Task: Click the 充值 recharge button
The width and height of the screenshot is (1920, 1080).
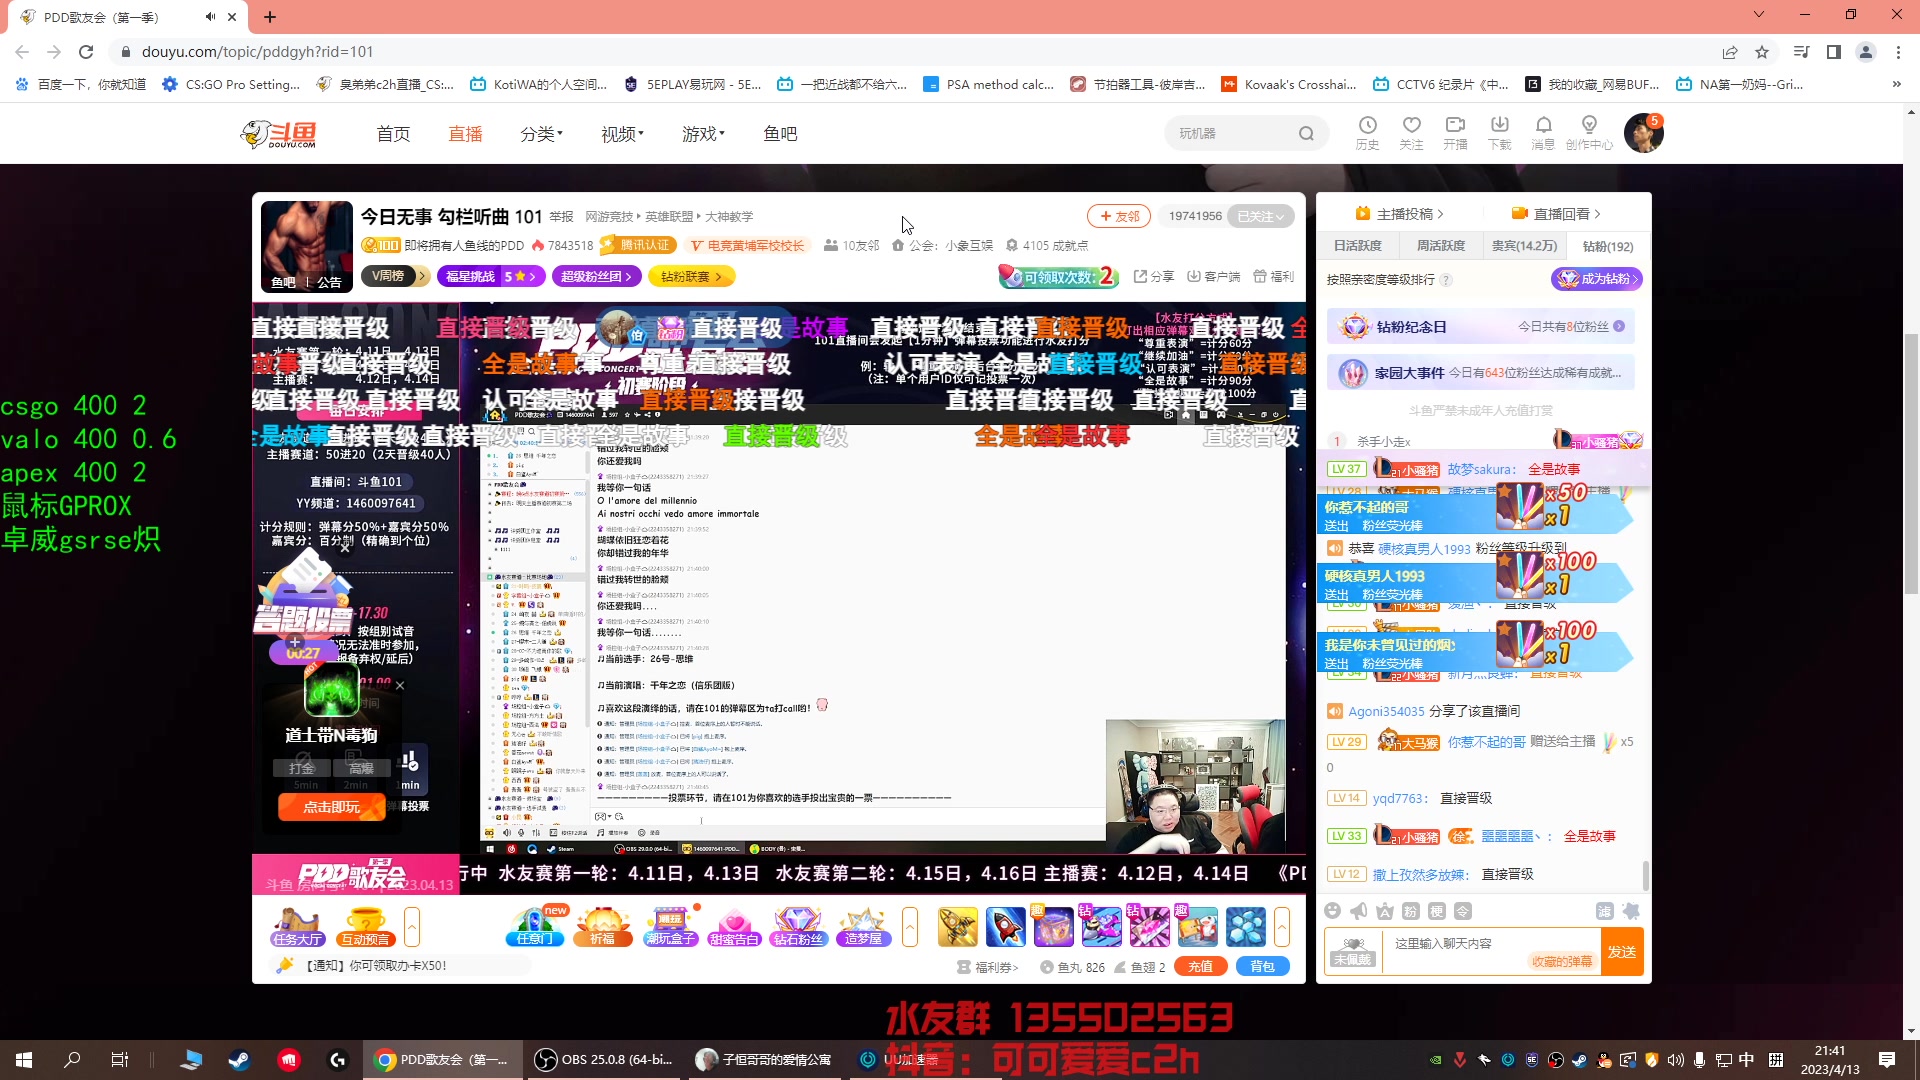Action: [x=1200, y=967]
